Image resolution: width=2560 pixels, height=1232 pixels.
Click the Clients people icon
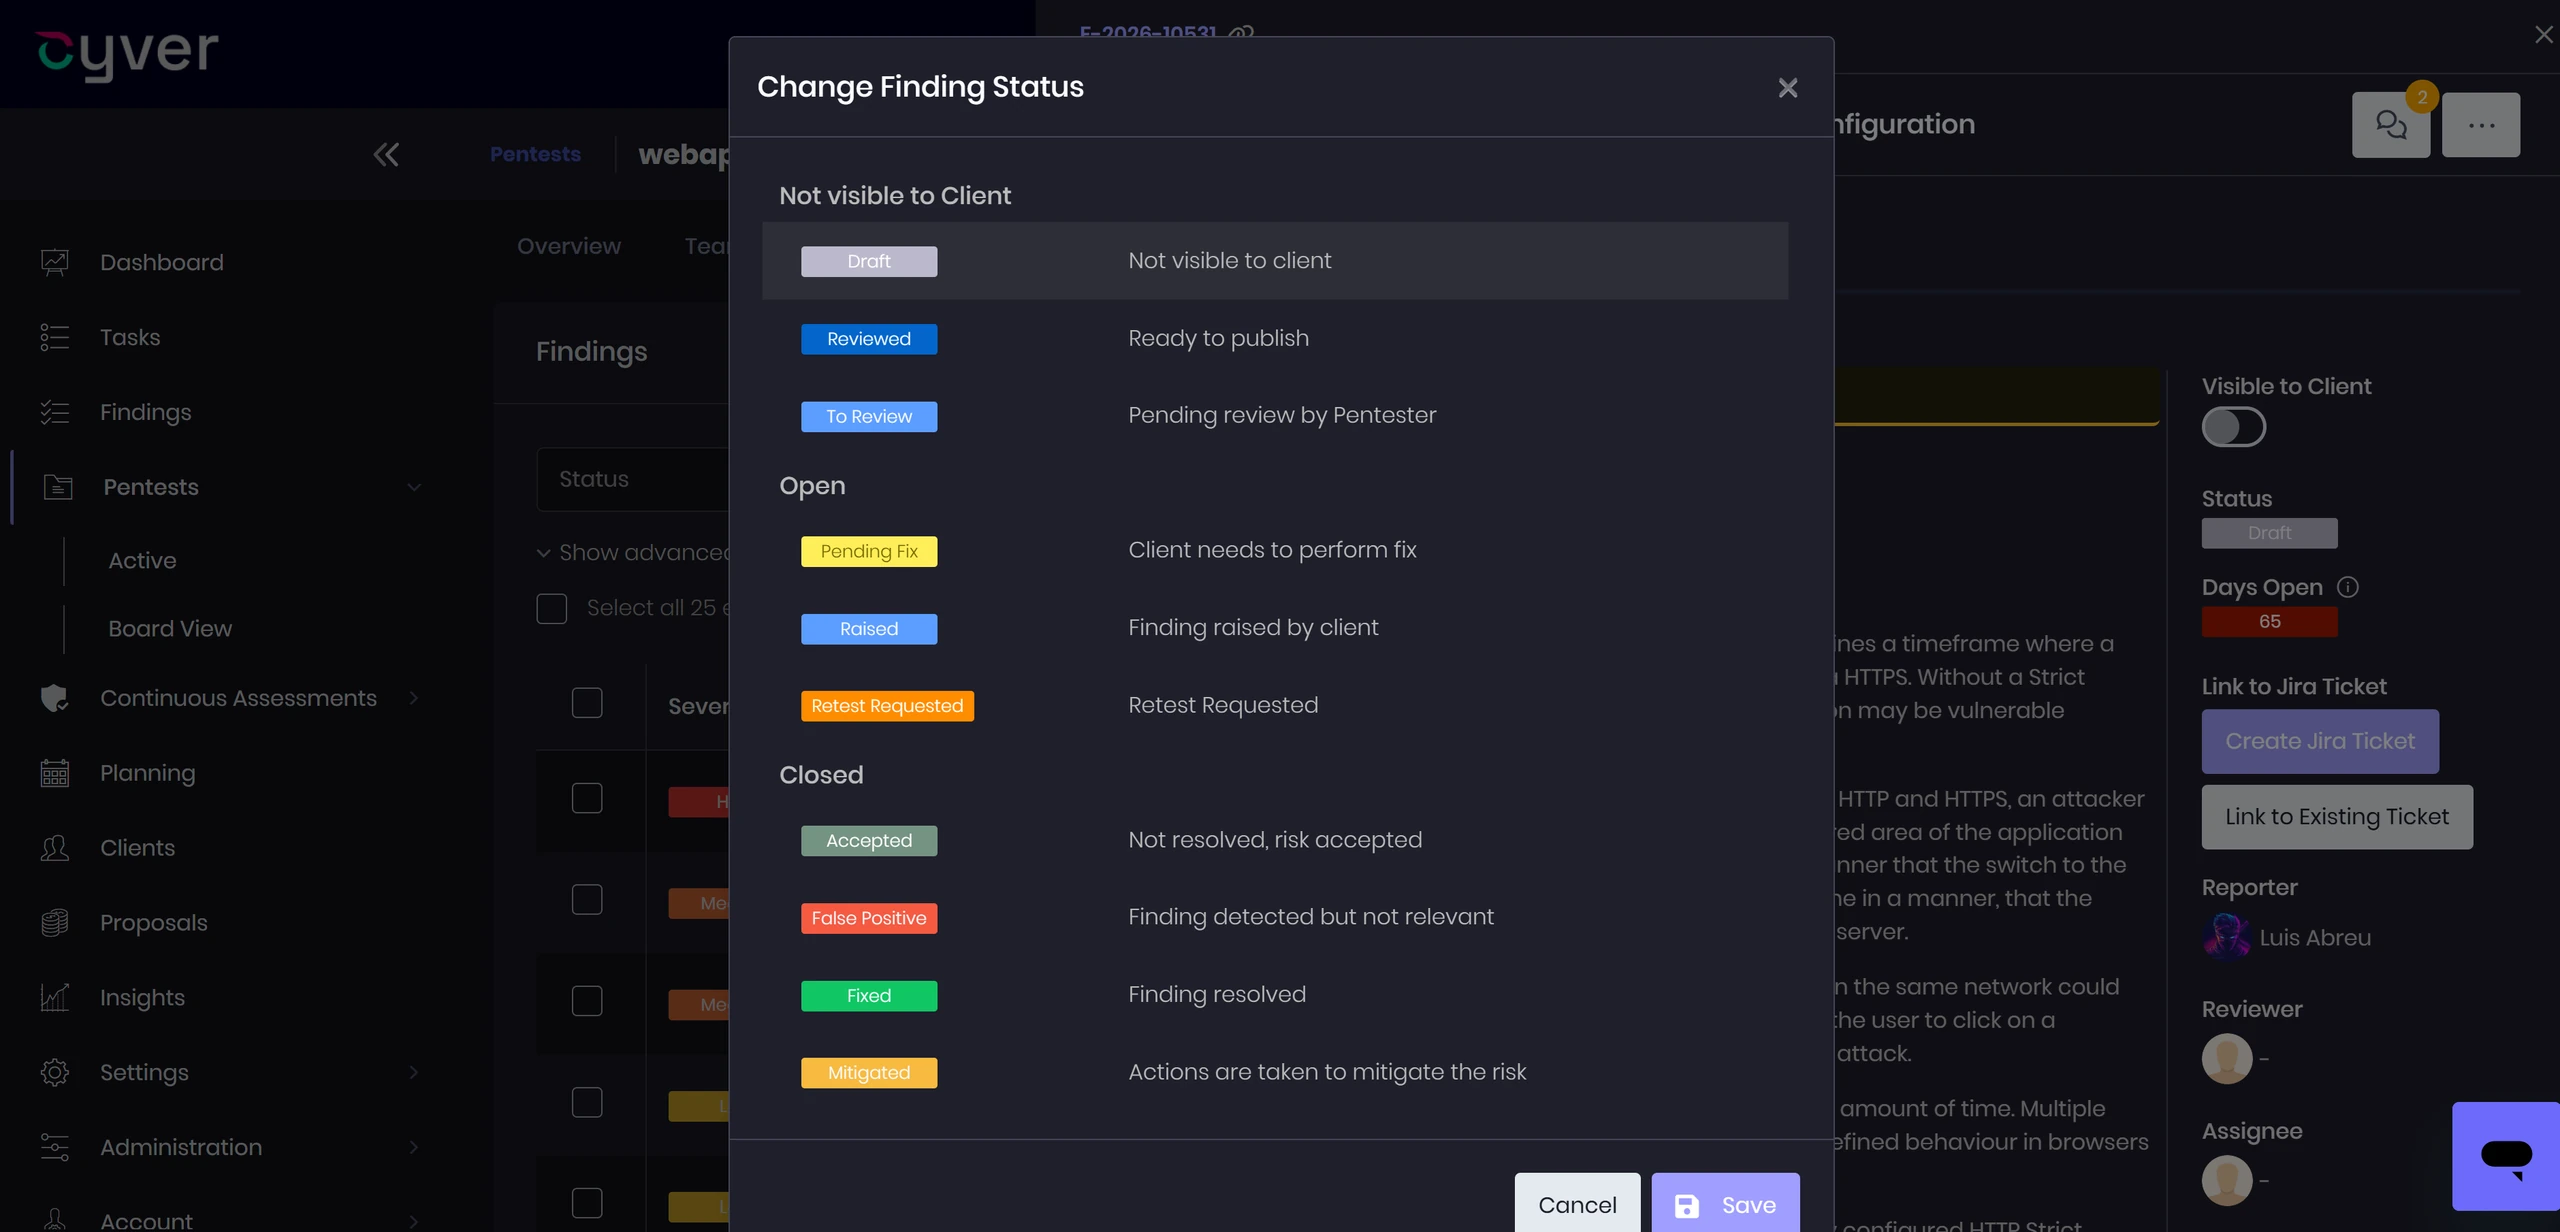click(55, 848)
